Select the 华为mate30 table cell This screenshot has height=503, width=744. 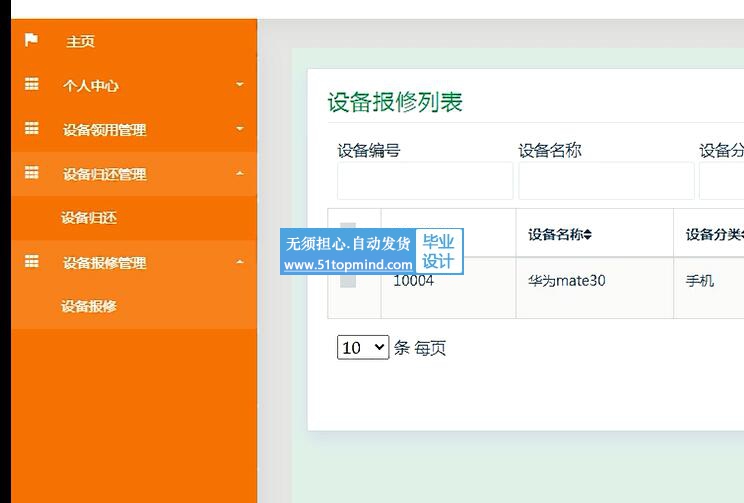point(567,281)
